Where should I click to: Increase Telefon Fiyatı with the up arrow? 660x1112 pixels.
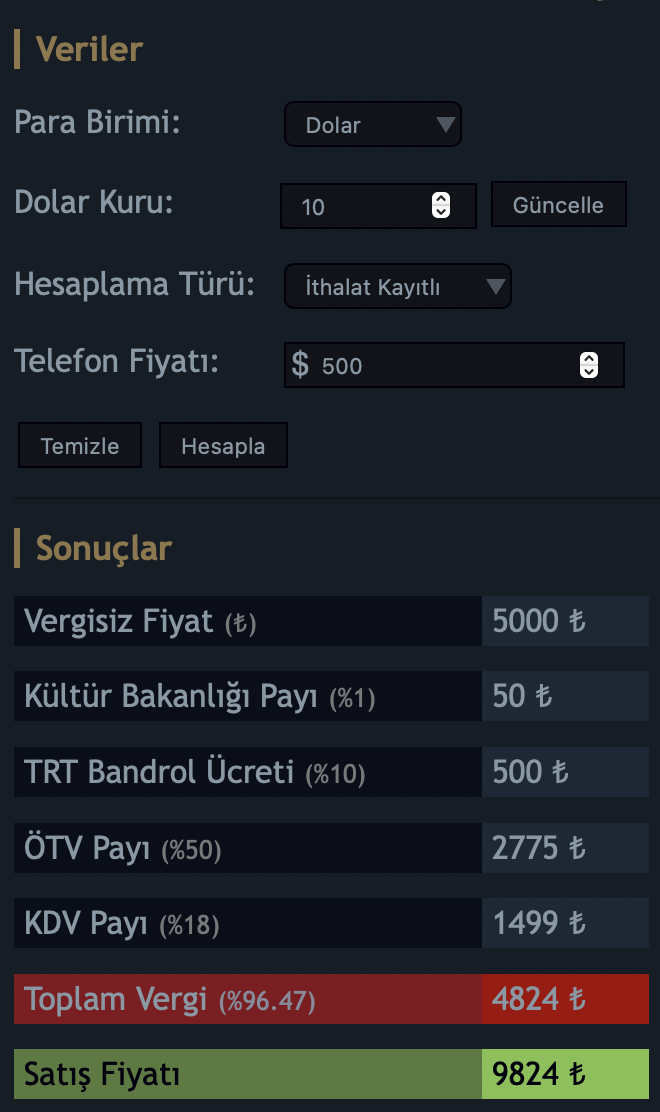[x=589, y=359]
